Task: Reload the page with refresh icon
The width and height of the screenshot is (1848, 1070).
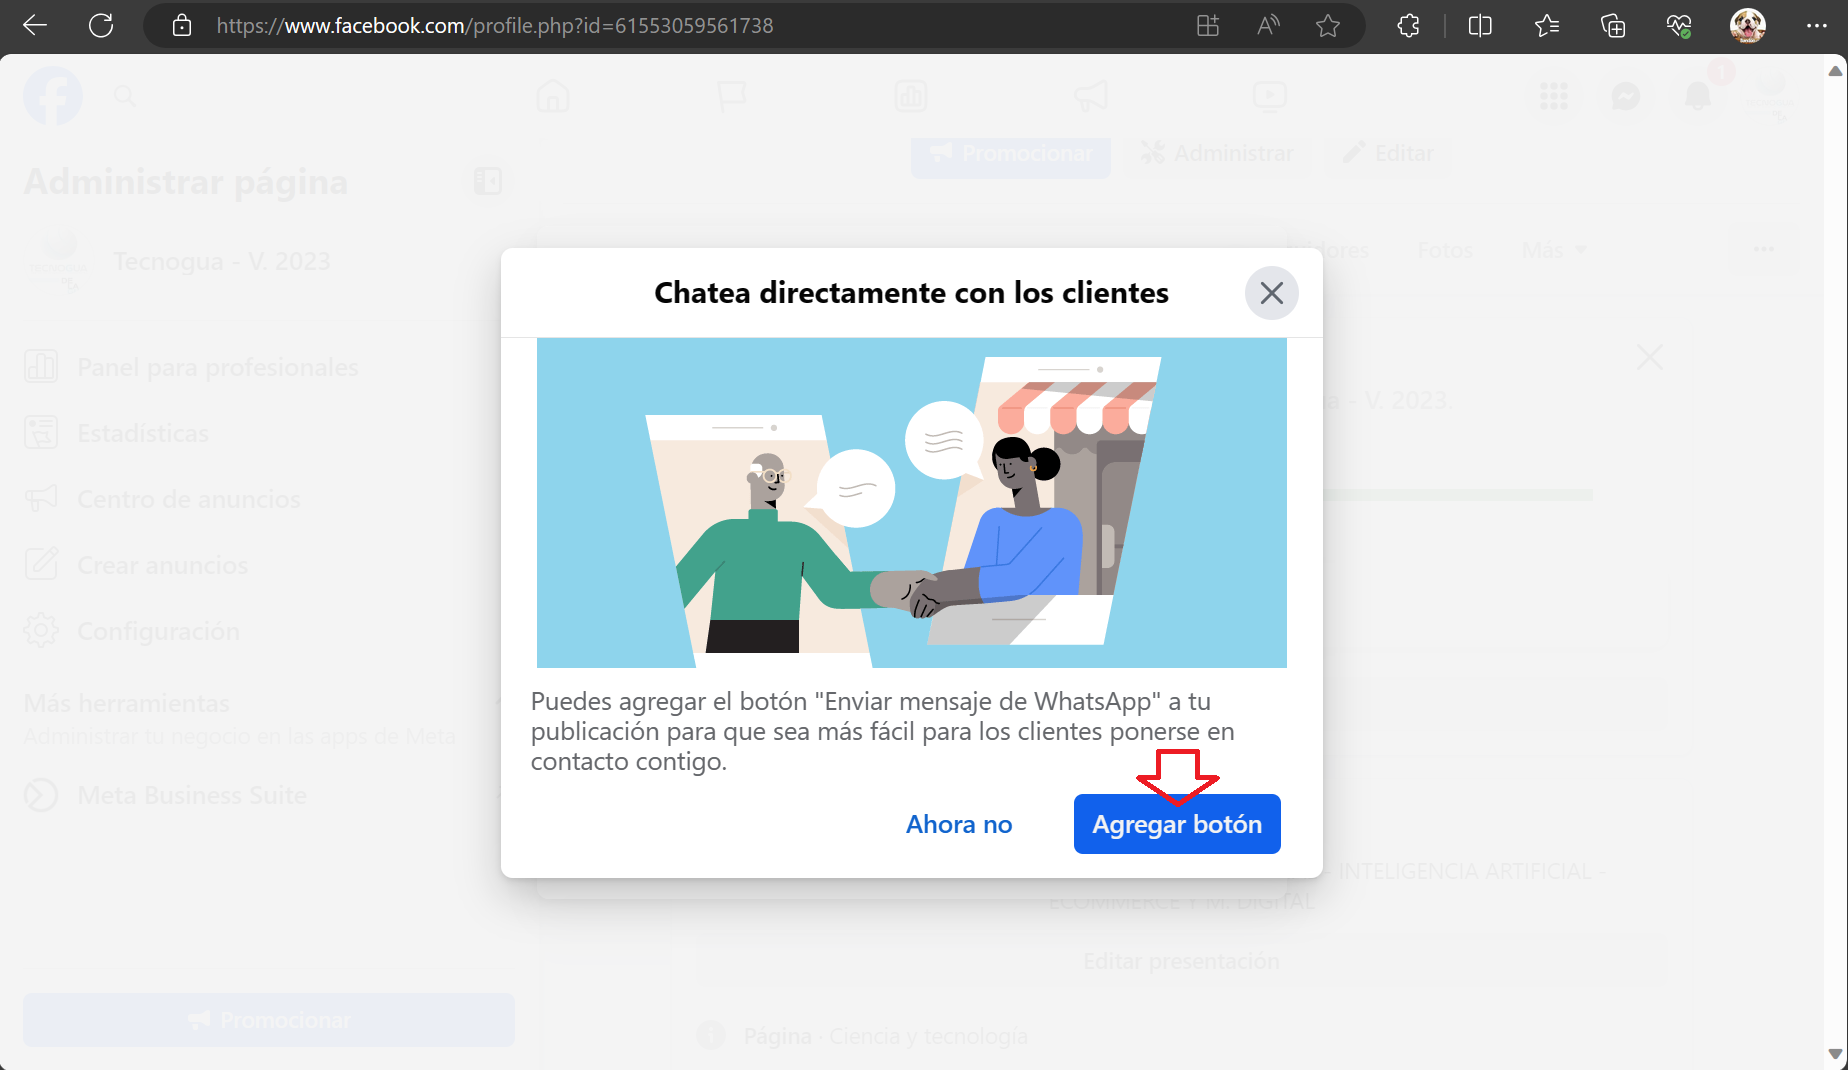Action: (x=101, y=26)
